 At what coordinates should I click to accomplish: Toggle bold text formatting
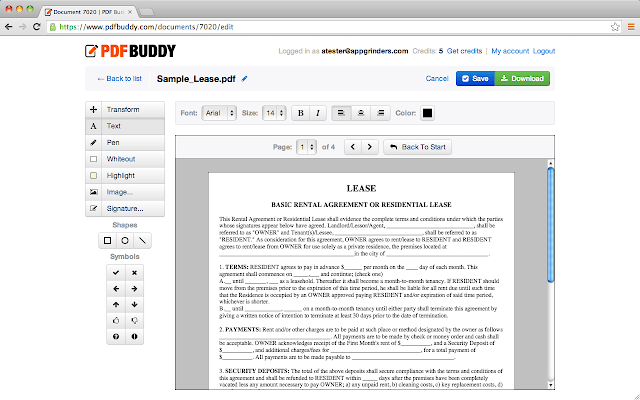[301, 113]
